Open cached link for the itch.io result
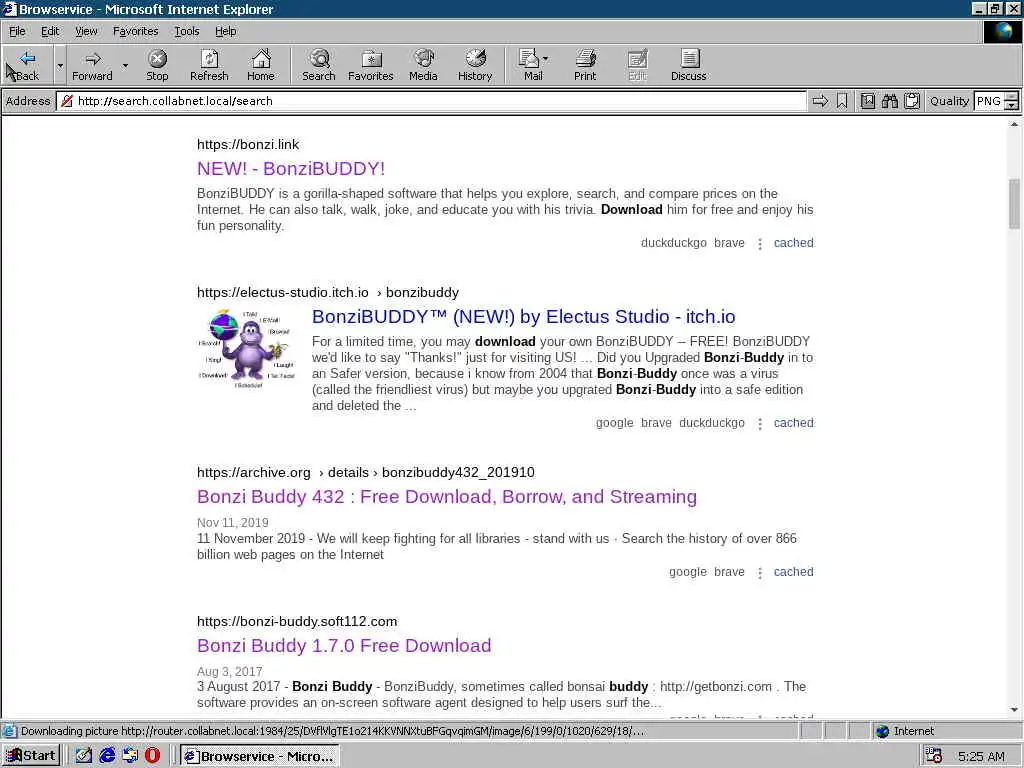Viewport: 1024px width, 768px height. pos(793,423)
